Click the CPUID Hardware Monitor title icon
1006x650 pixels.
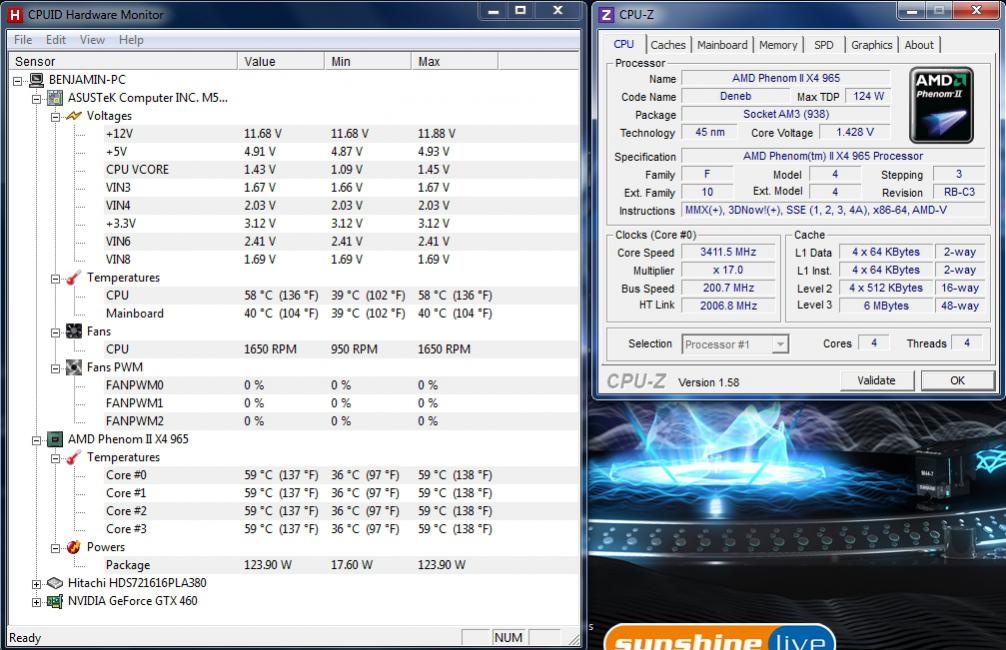[15, 15]
